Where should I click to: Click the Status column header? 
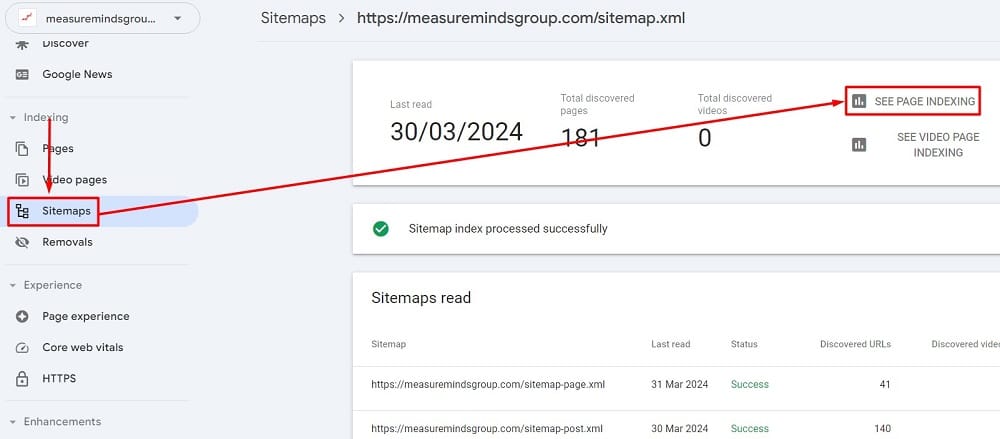tap(744, 344)
